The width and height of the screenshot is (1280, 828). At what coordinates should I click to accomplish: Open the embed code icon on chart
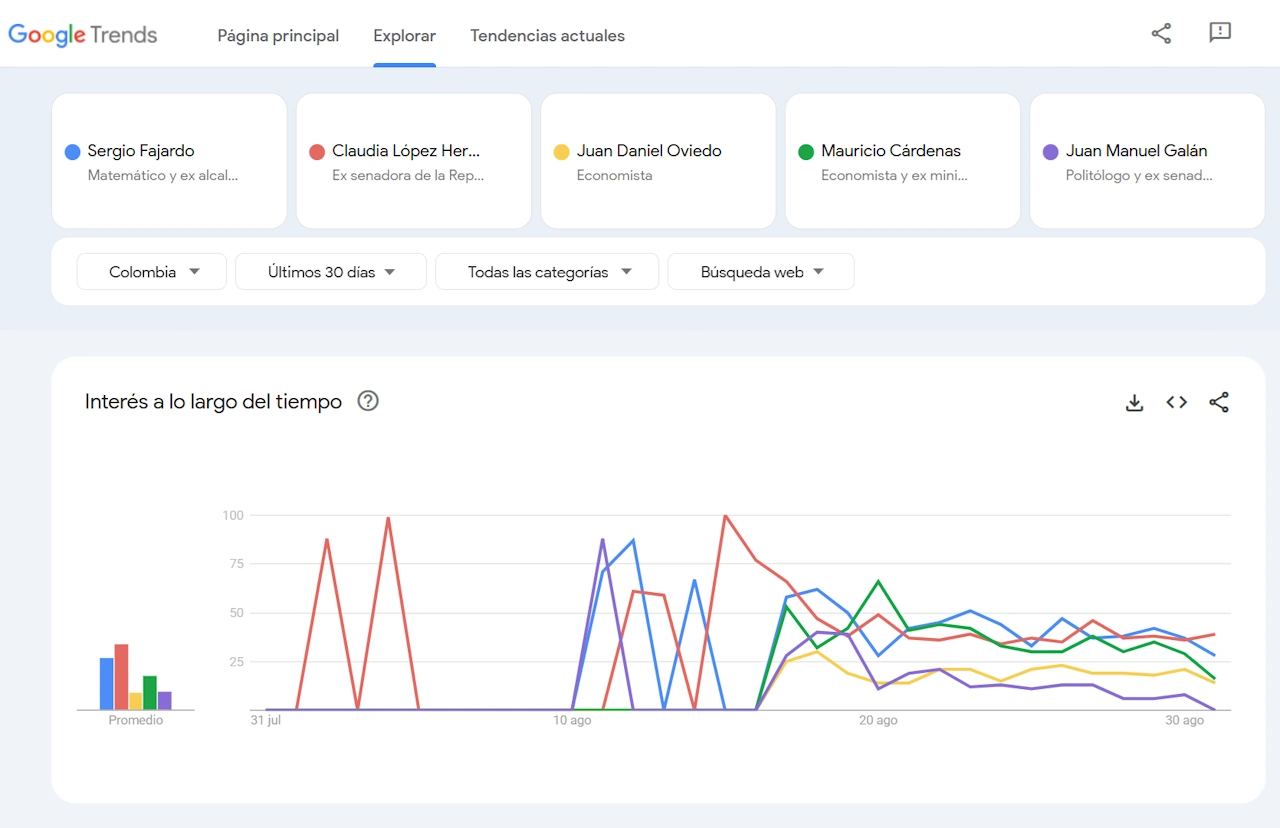pos(1176,402)
